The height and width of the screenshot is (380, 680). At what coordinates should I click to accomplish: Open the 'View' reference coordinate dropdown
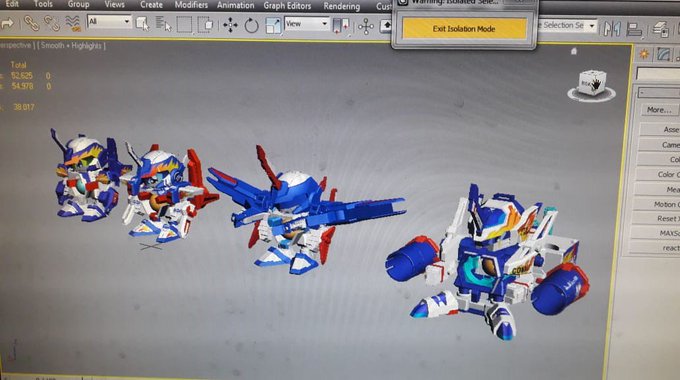click(307, 24)
